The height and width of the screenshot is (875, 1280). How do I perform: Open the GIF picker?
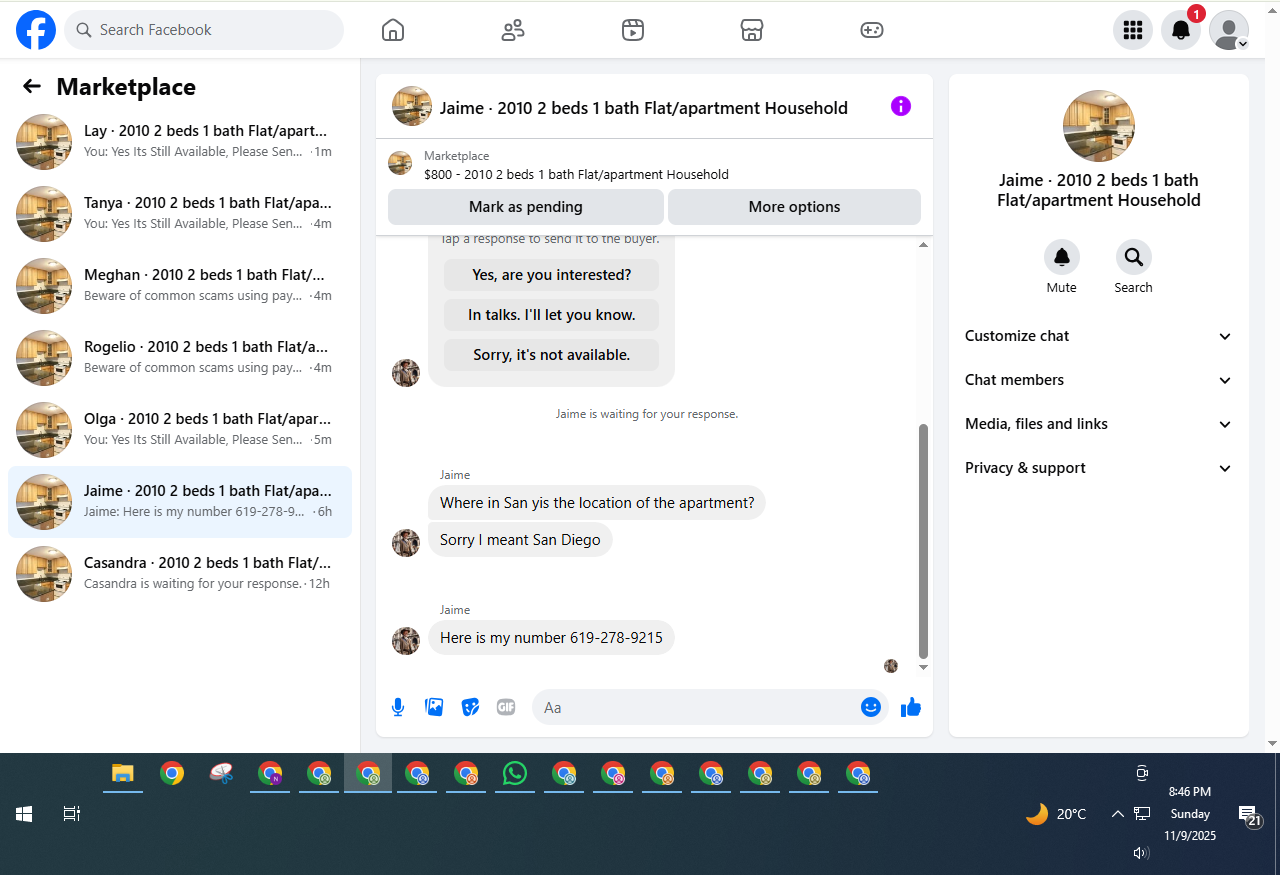[x=506, y=707]
